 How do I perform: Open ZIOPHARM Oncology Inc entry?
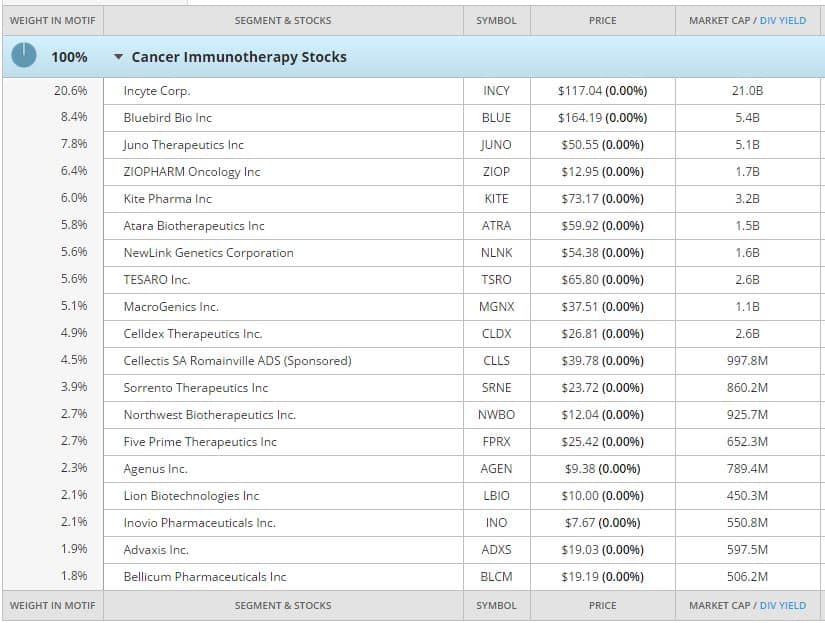pos(192,172)
